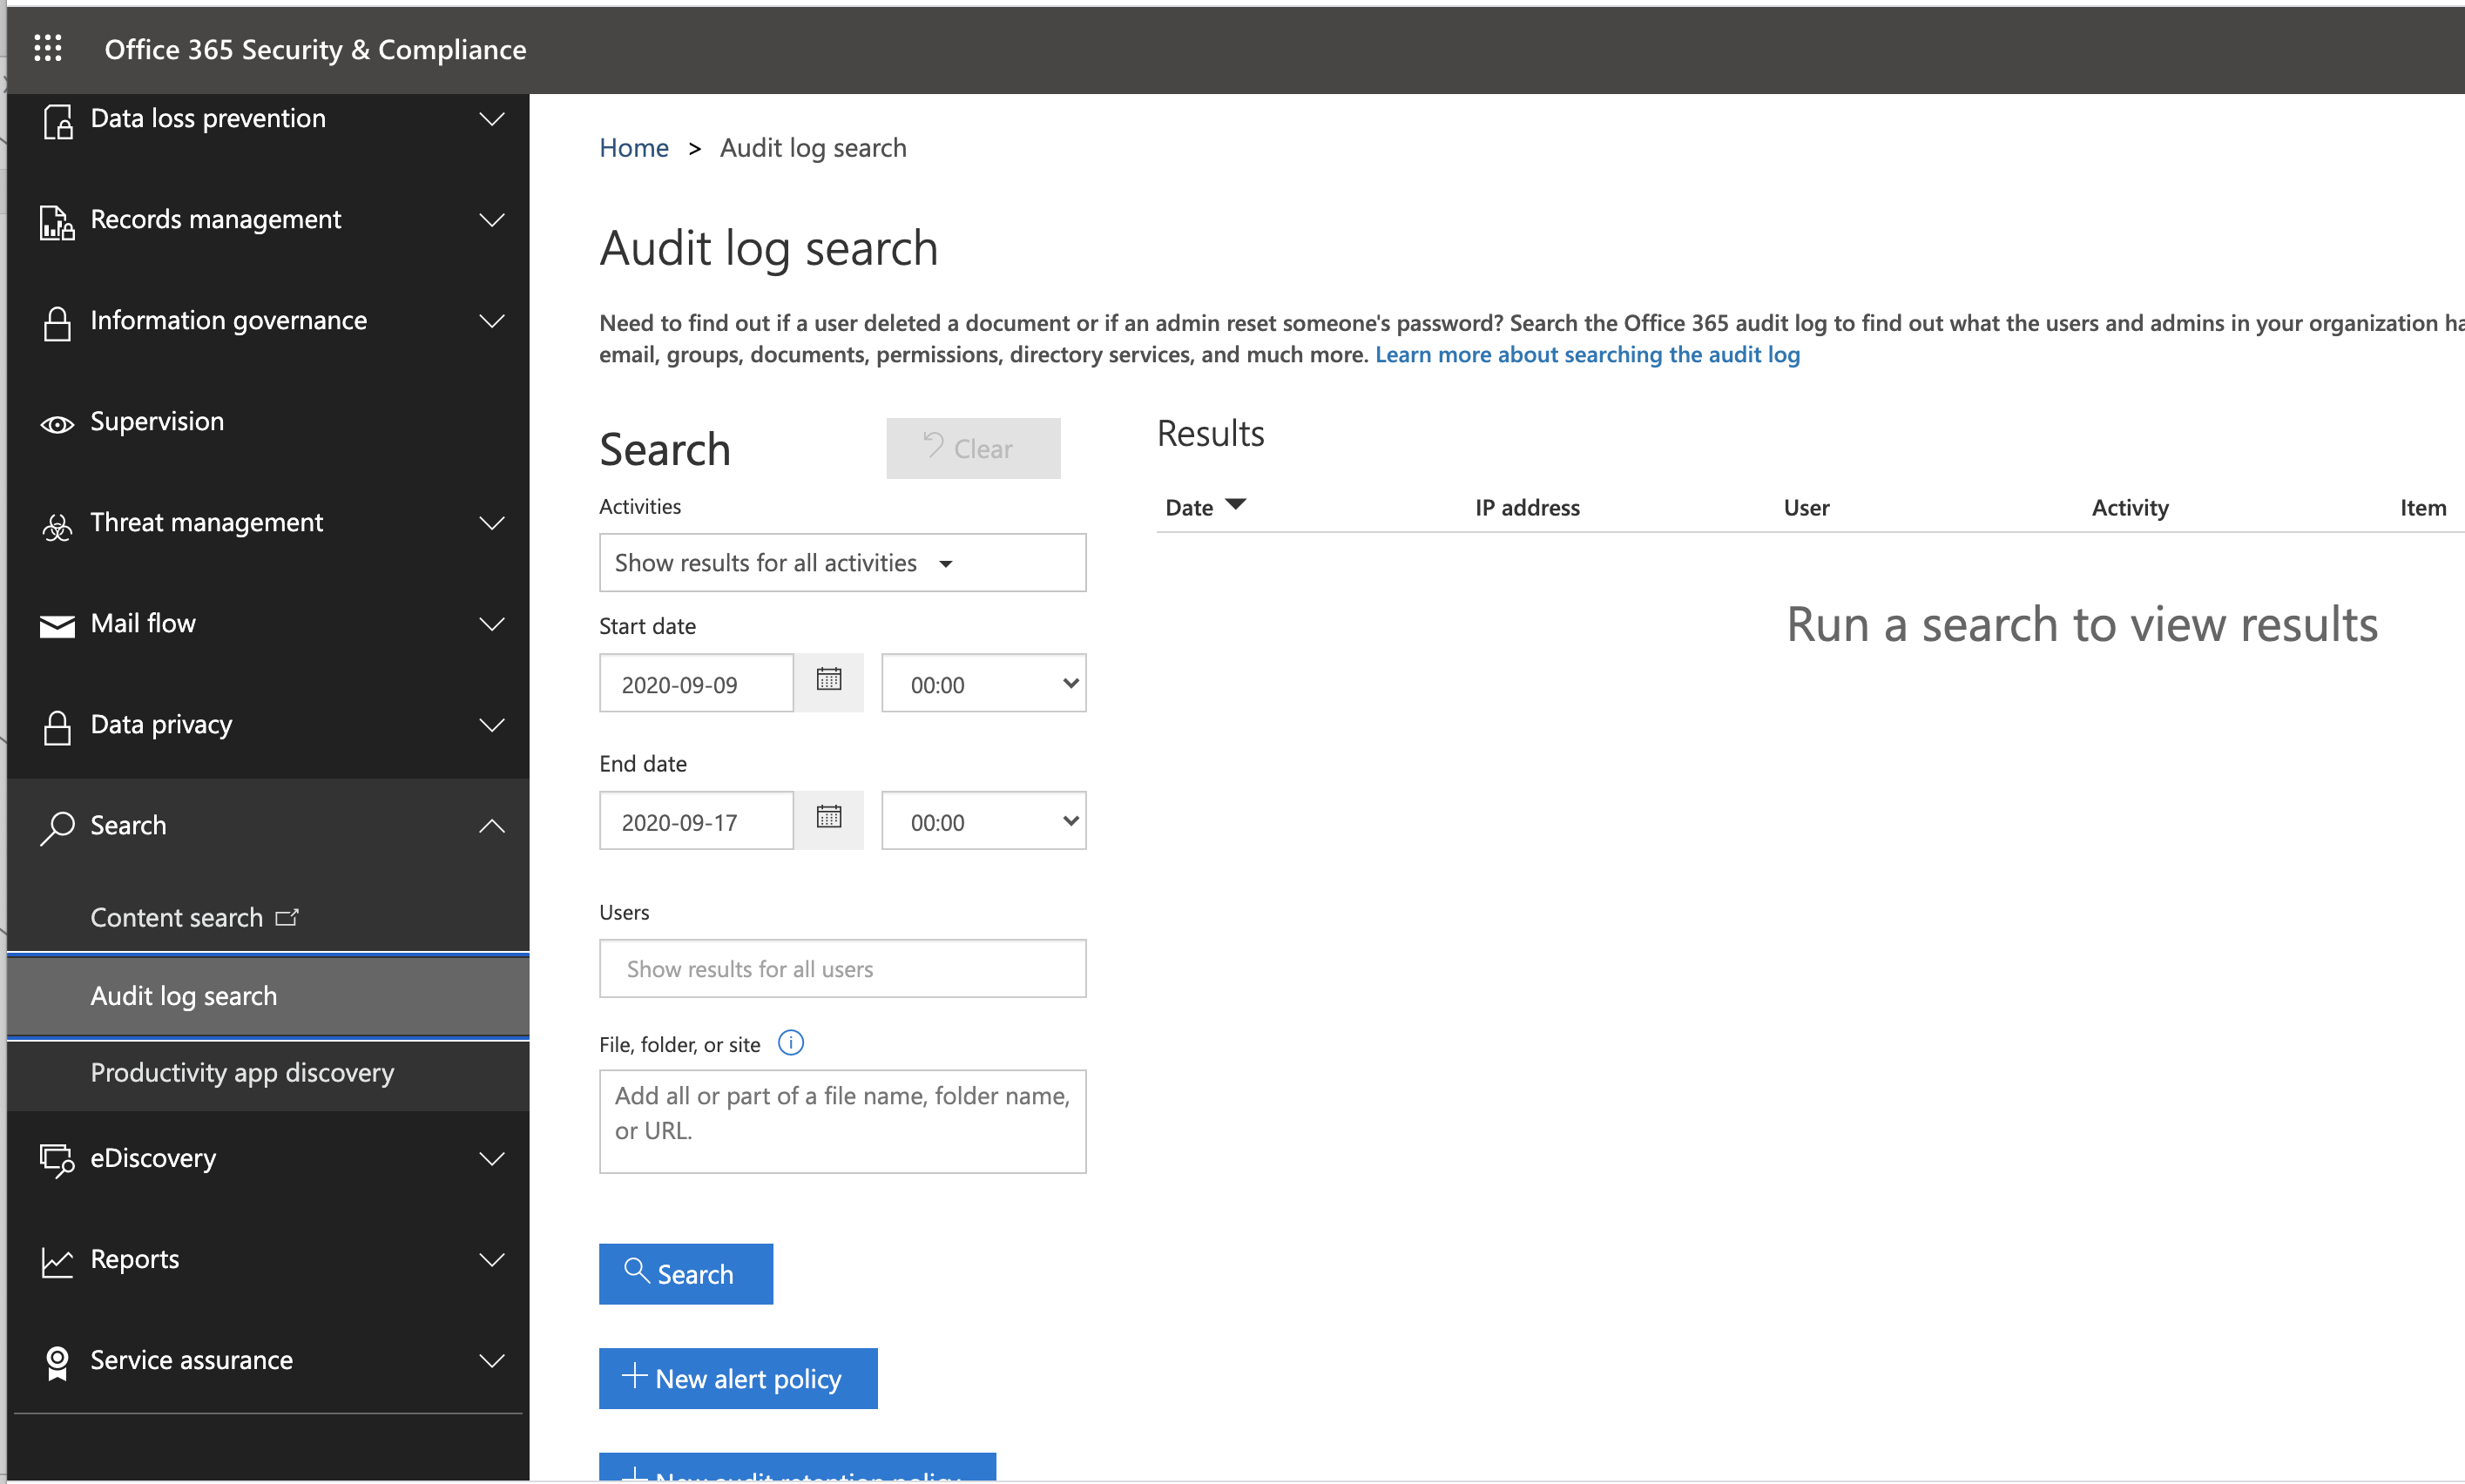Open Productivity app discovery menu item
The height and width of the screenshot is (1484, 2465).
242,1073
